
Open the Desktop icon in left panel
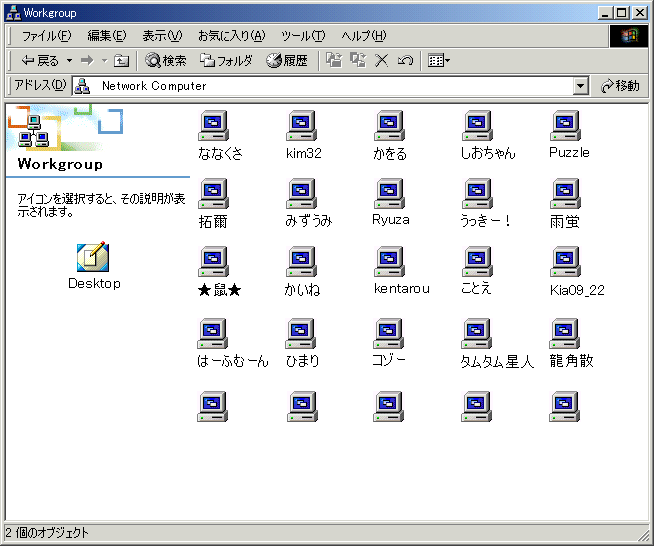pos(93,258)
